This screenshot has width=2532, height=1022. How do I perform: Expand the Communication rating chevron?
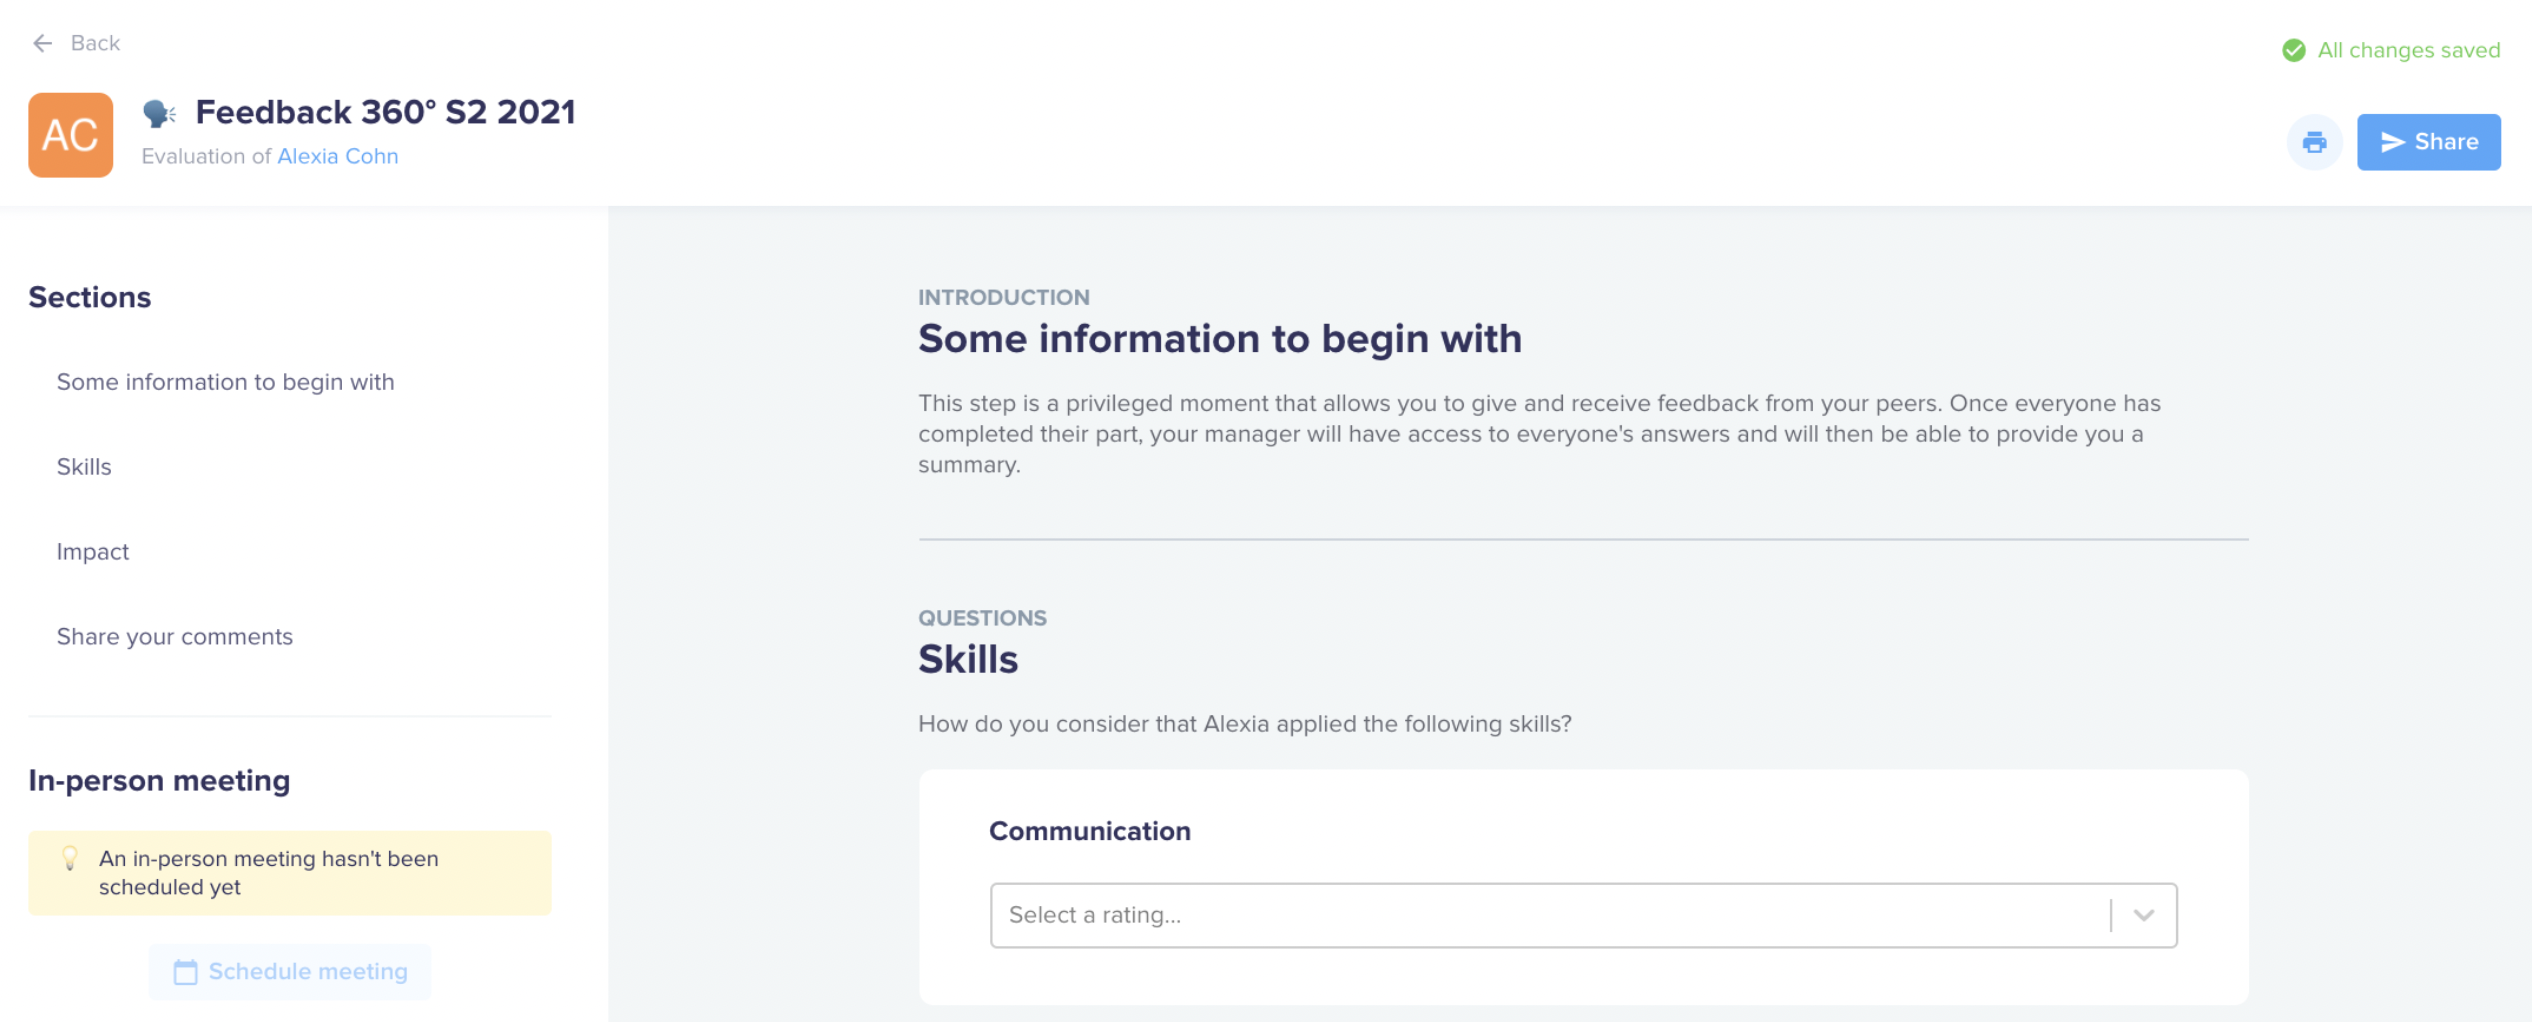pos(2143,915)
